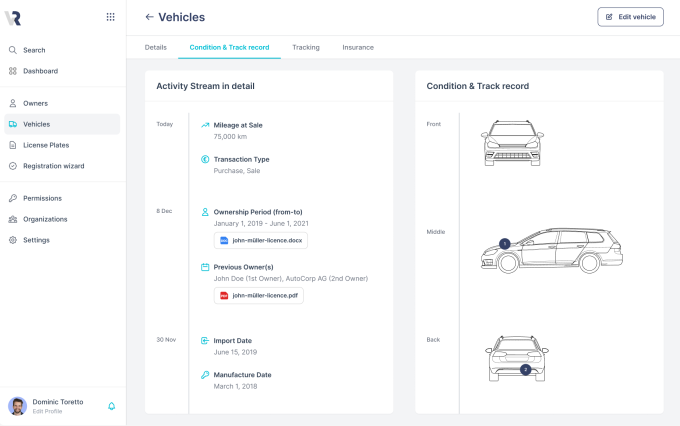Launch the Registration wizard
Image resolution: width=680 pixels, height=426 pixels.
click(54, 166)
